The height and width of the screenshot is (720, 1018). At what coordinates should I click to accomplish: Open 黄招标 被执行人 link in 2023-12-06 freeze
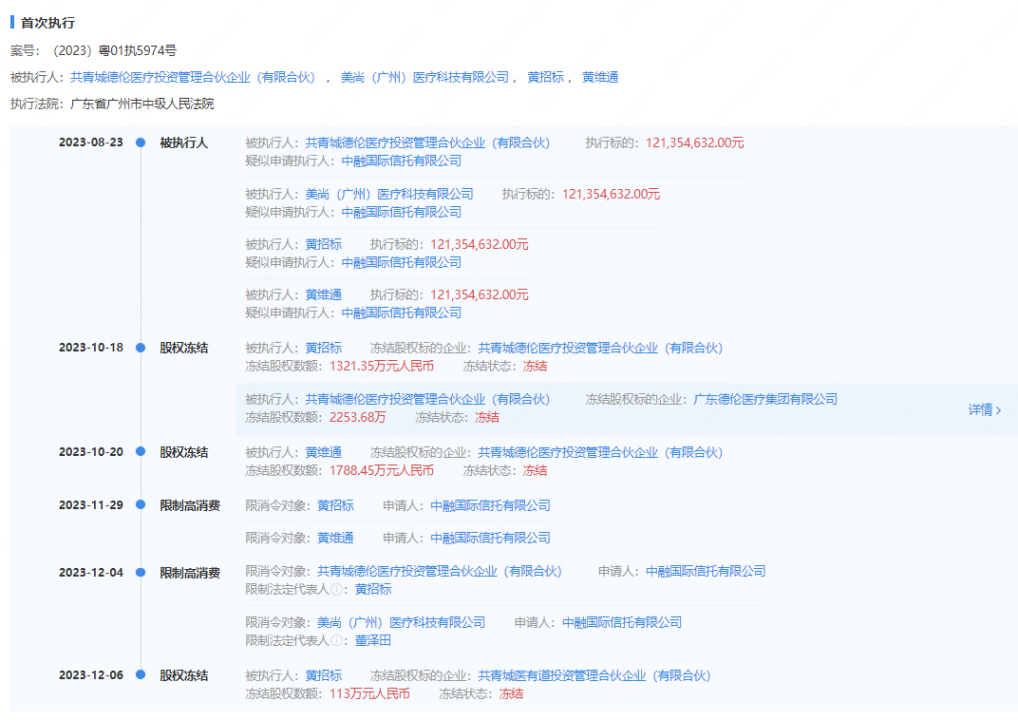point(323,676)
